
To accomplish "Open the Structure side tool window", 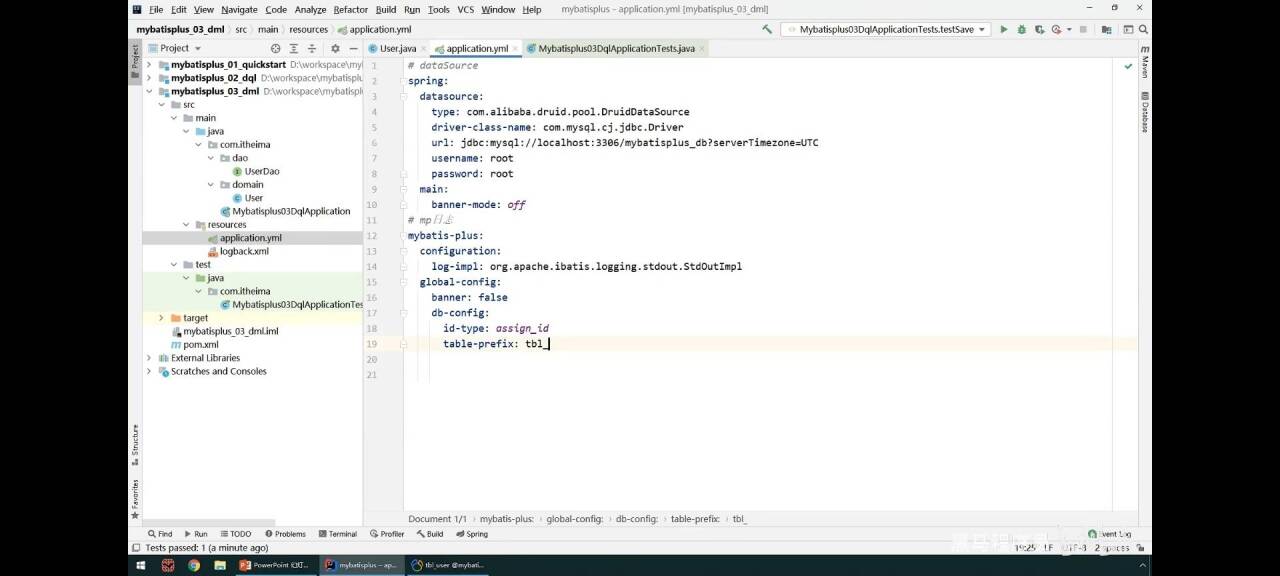I will point(135,445).
